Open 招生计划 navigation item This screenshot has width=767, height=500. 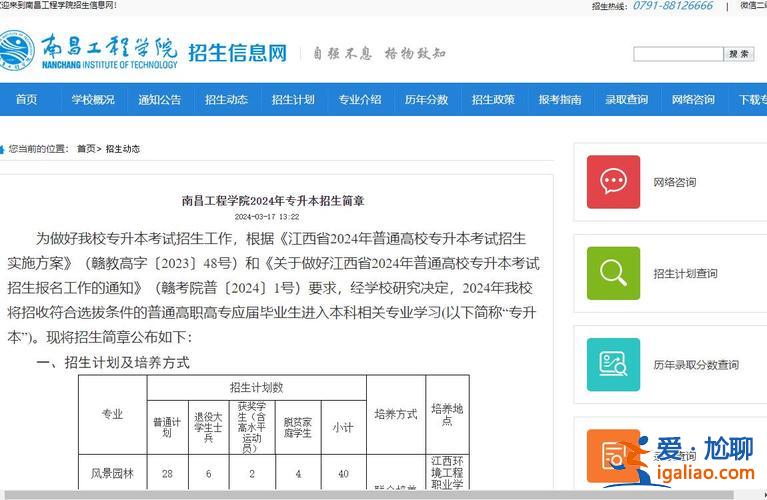tap(293, 100)
